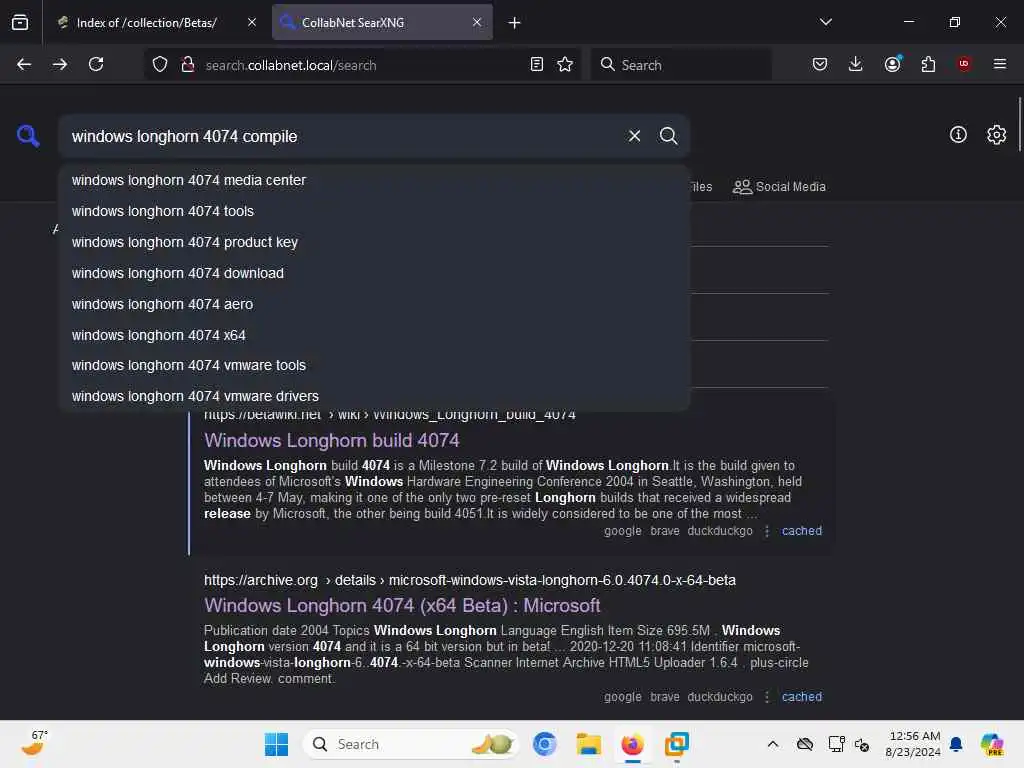
Task: Open clock showing 12:56 AM
Action: click(913, 744)
